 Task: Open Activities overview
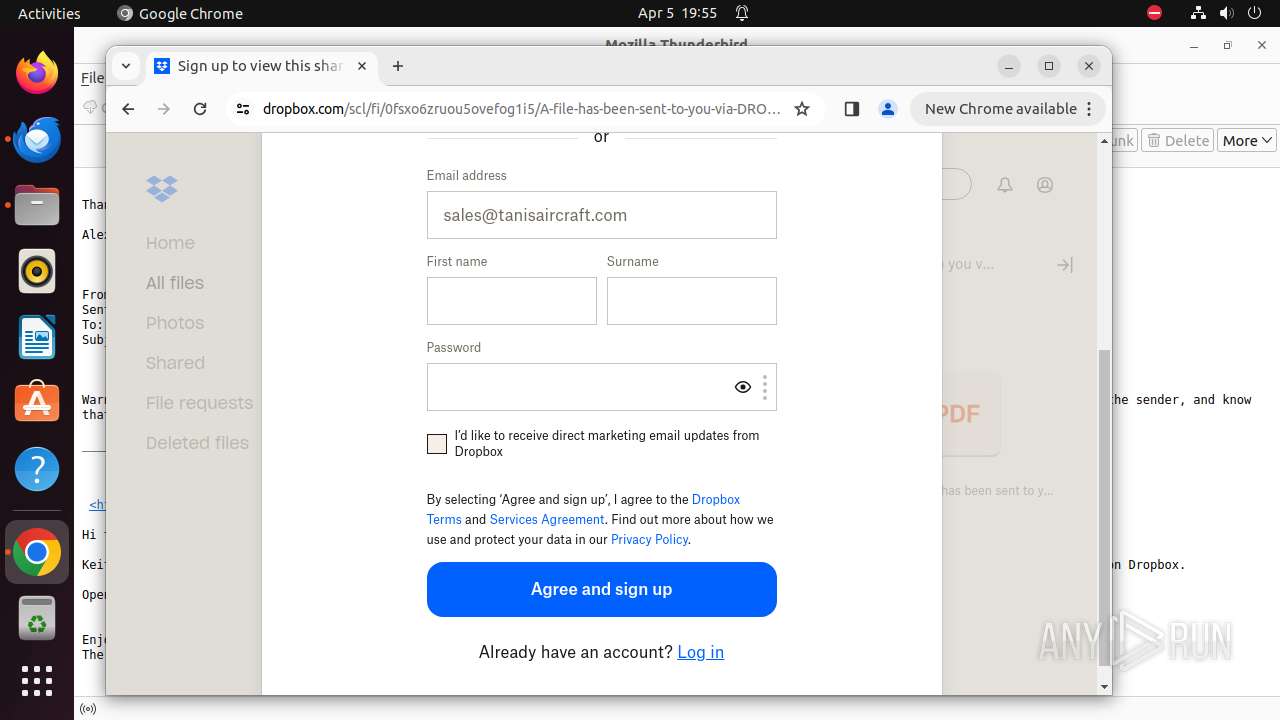49,13
